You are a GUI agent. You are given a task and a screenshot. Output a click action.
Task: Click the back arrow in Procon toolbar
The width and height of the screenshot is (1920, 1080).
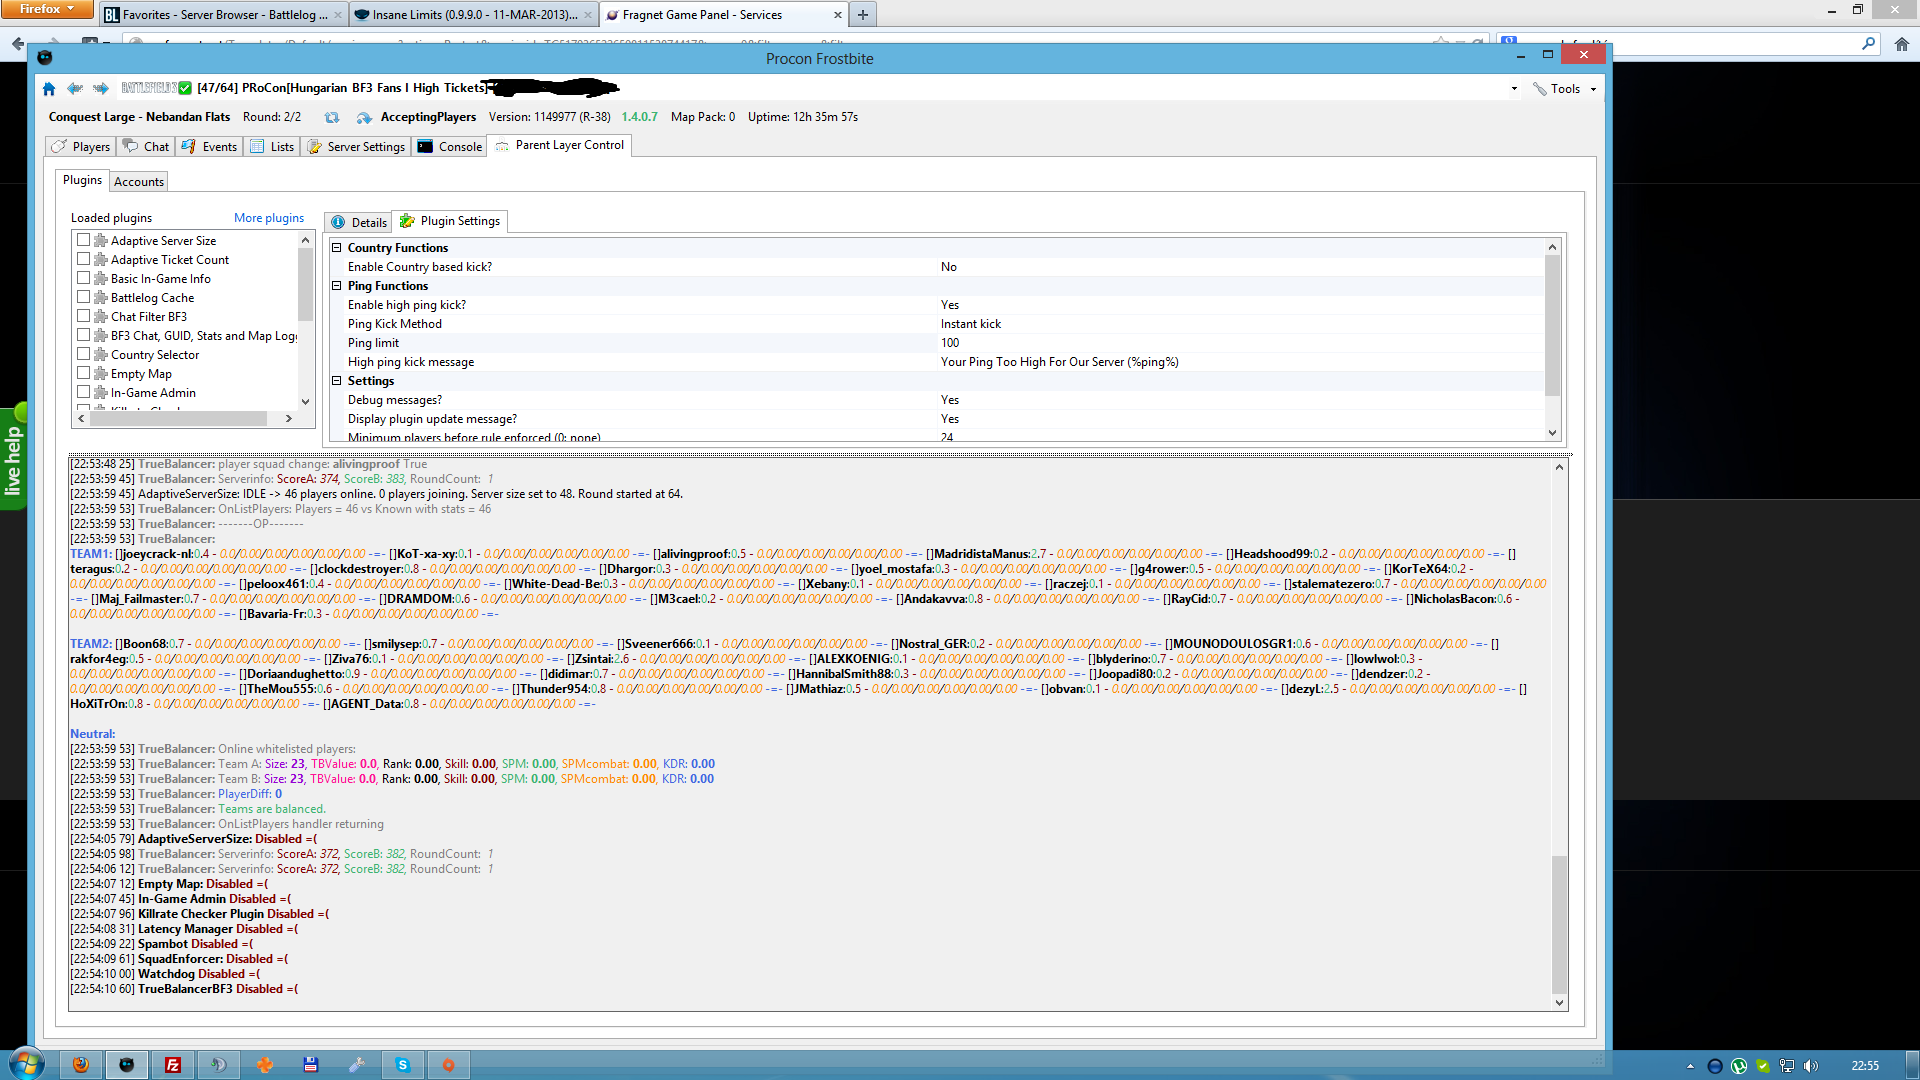[x=75, y=89]
